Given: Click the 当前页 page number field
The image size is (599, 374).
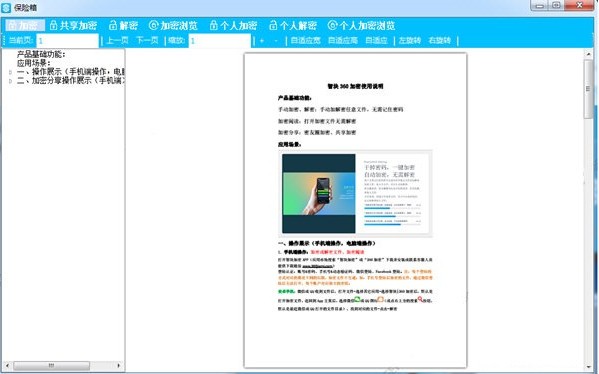Looking at the screenshot, I should pos(68,40).
